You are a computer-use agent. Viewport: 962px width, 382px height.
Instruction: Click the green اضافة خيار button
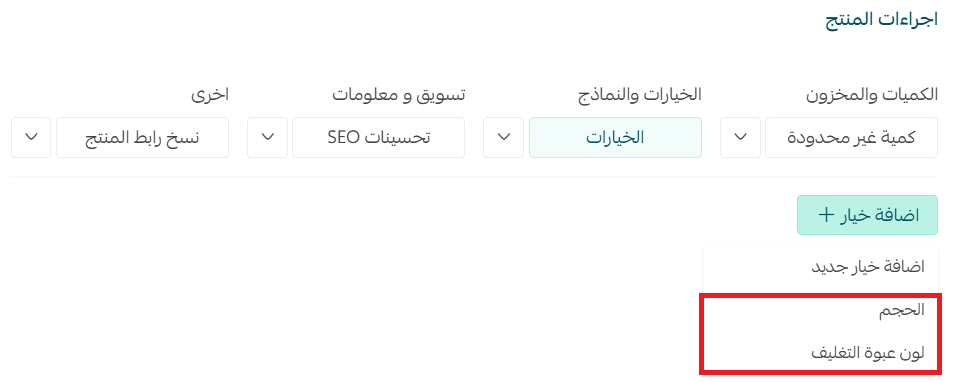pos(868,215)
